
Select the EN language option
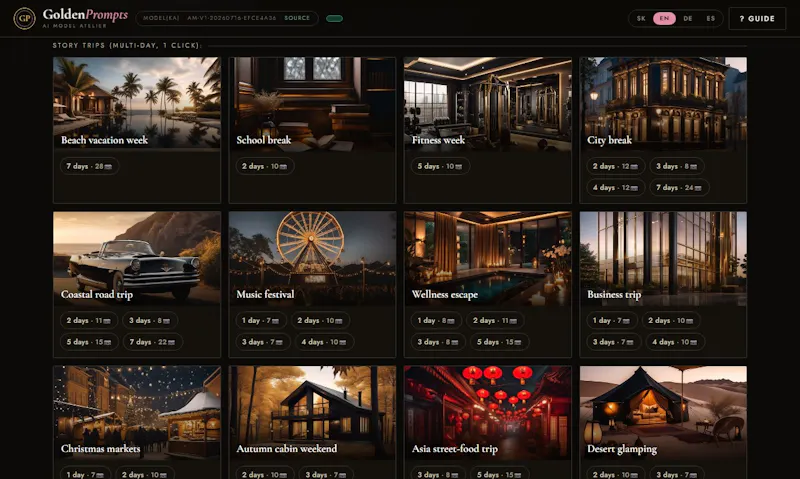tap(664, 18)
